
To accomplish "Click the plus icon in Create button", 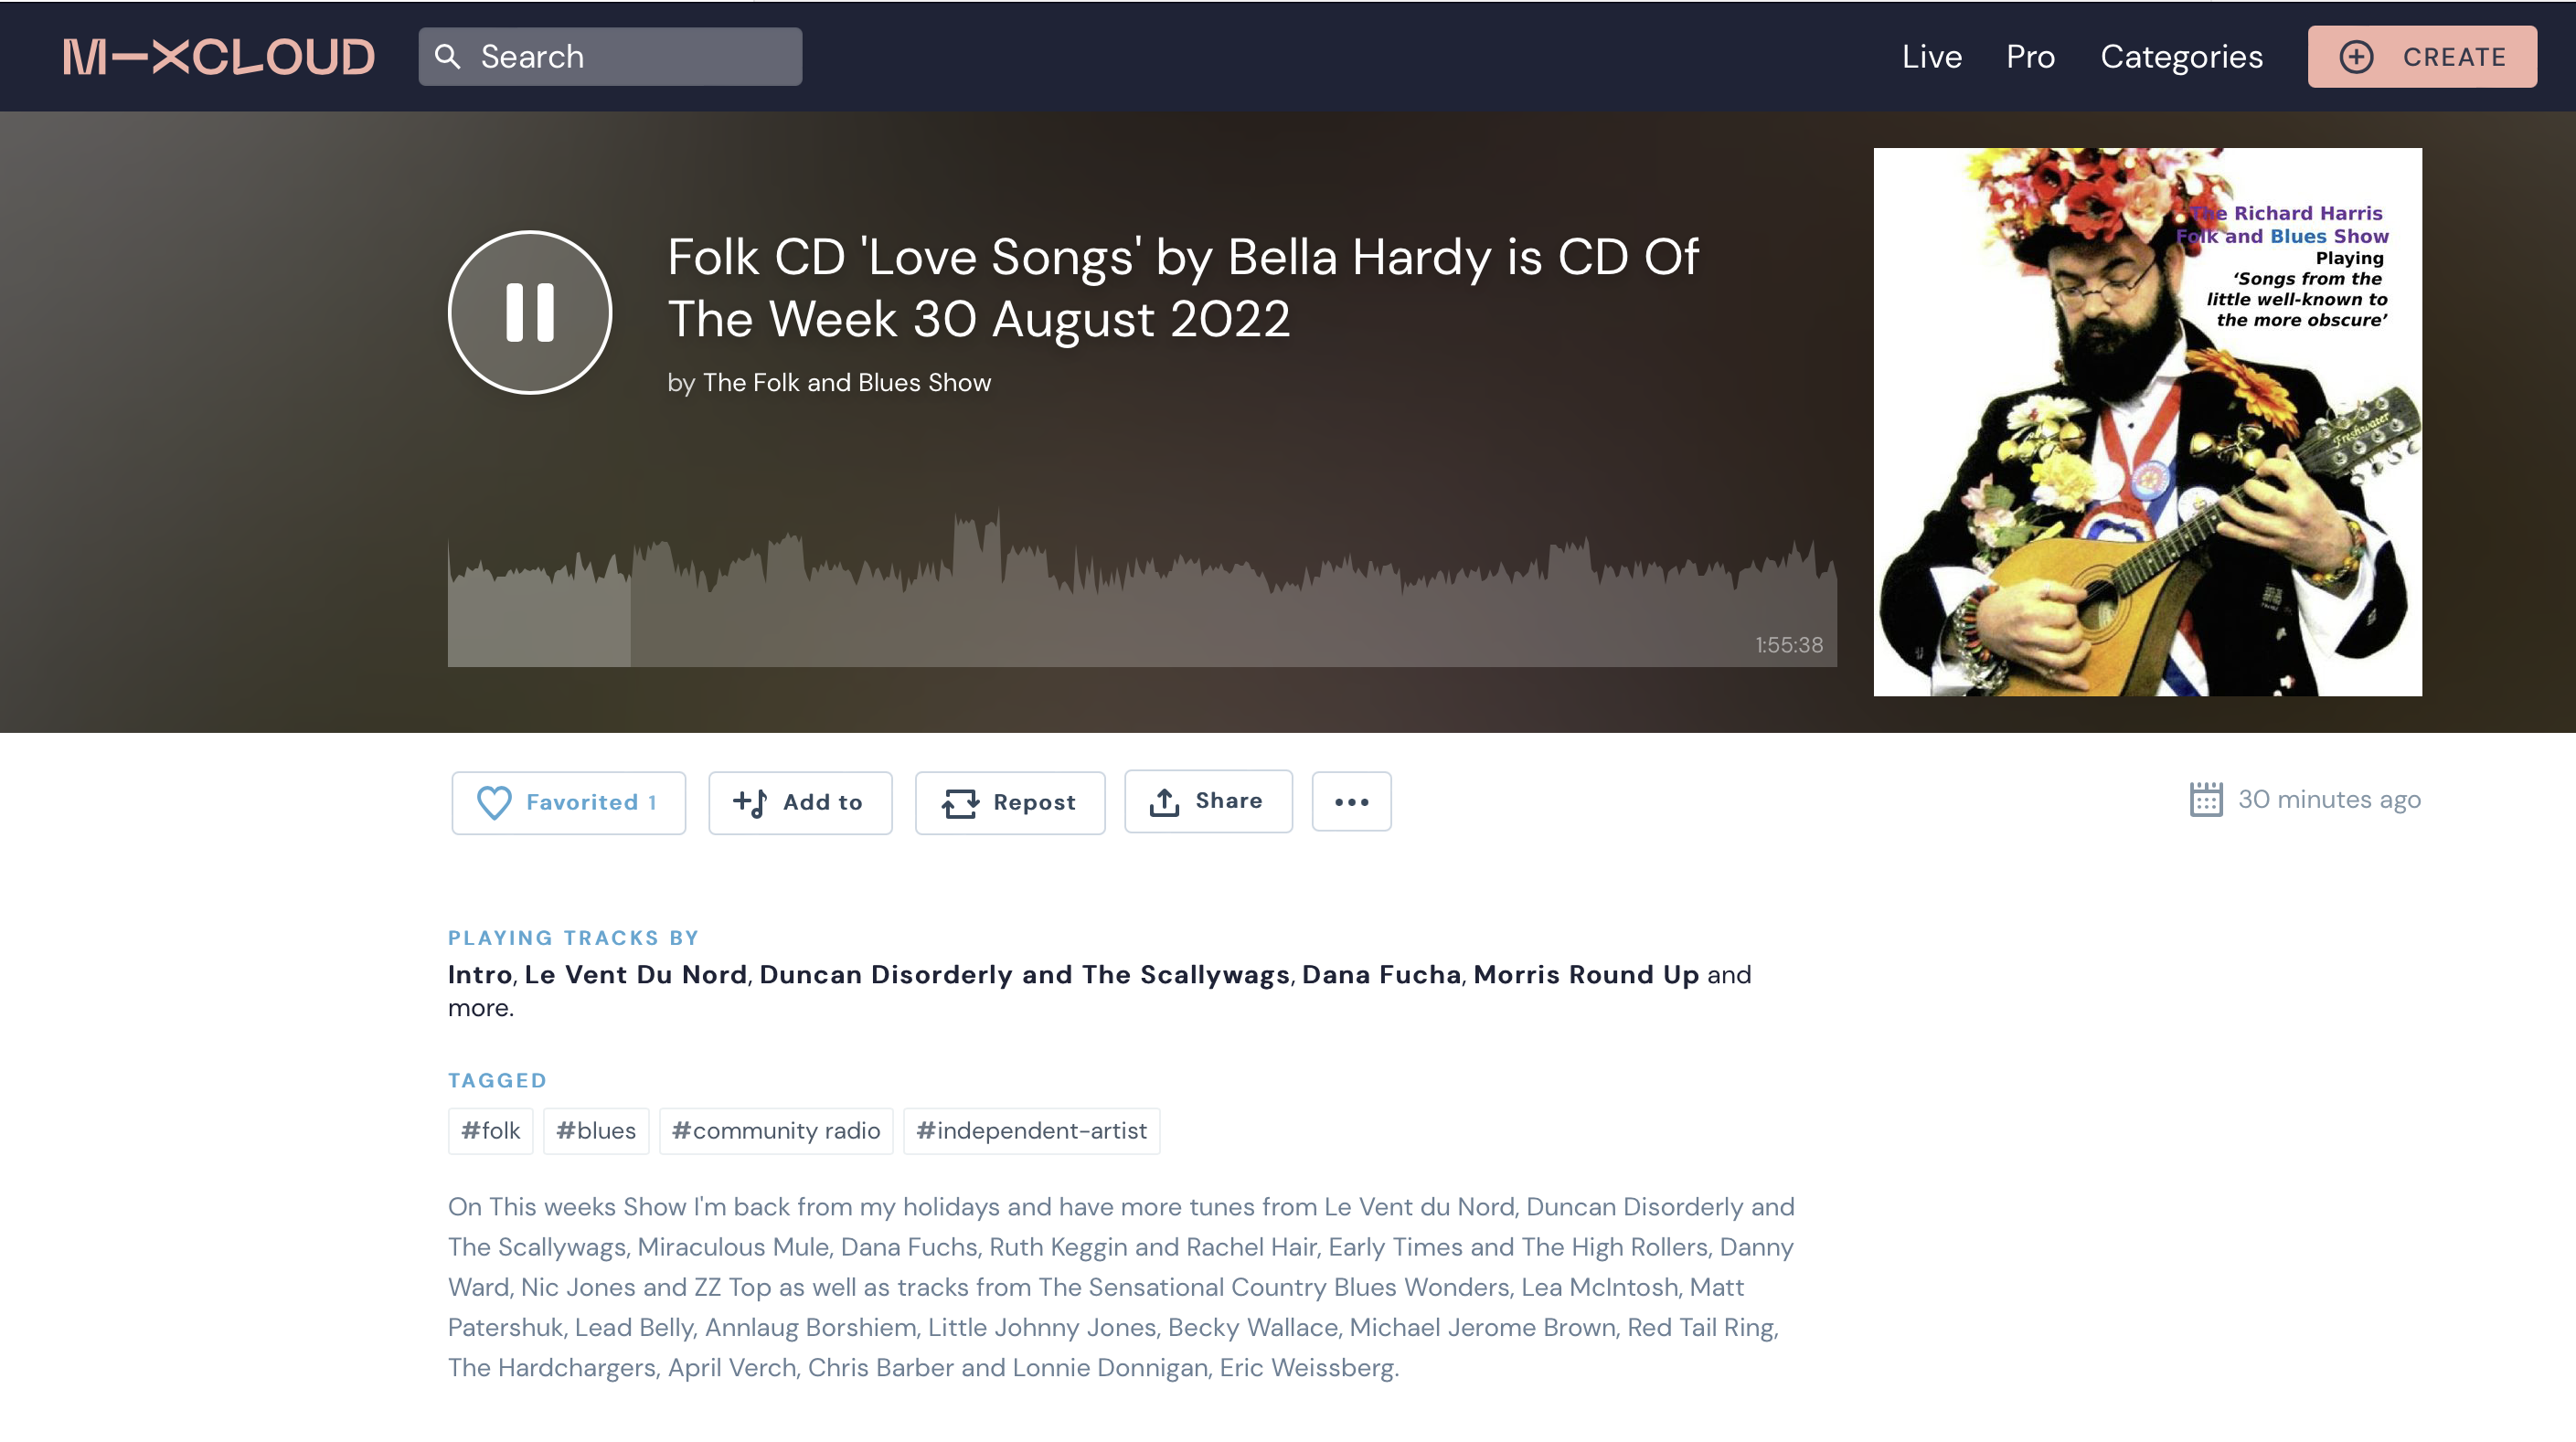I will [2356, 57].
